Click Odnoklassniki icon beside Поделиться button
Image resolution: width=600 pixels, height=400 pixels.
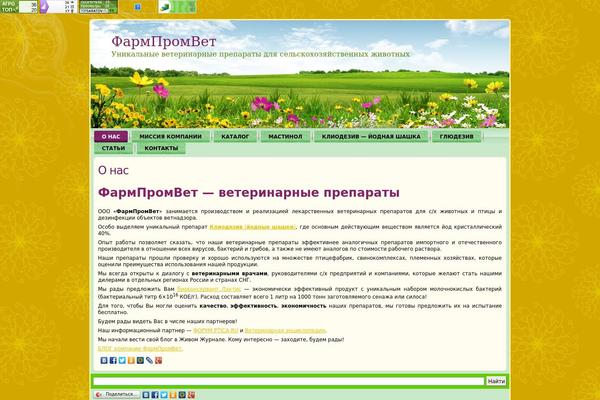pos(173,395)
